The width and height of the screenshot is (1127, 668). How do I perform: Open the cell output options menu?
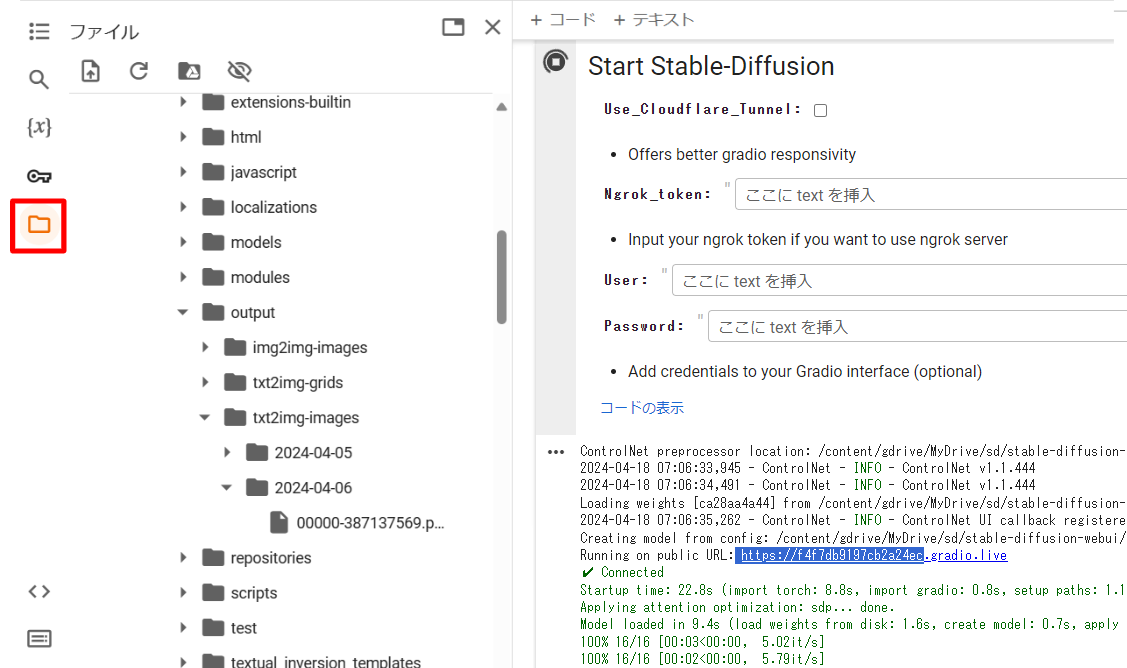557,450
